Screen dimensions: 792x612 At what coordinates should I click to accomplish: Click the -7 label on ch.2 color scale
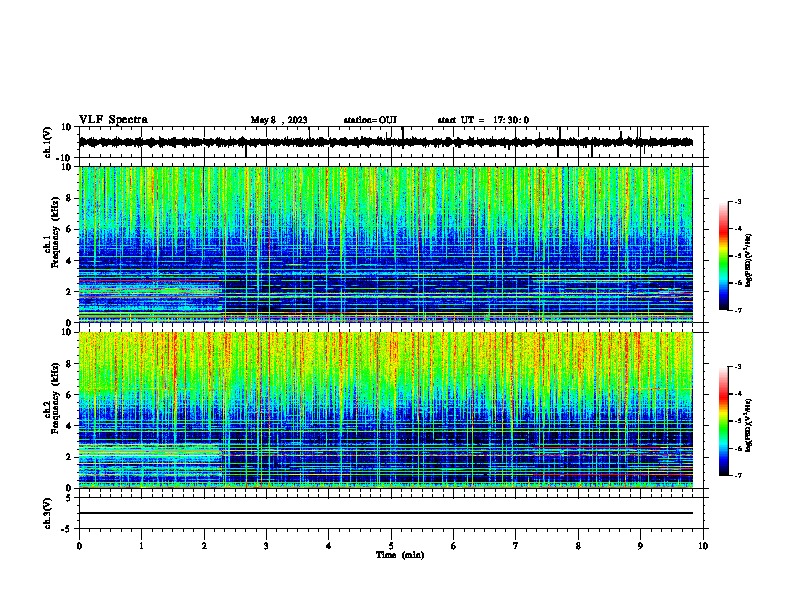(737, 475)
